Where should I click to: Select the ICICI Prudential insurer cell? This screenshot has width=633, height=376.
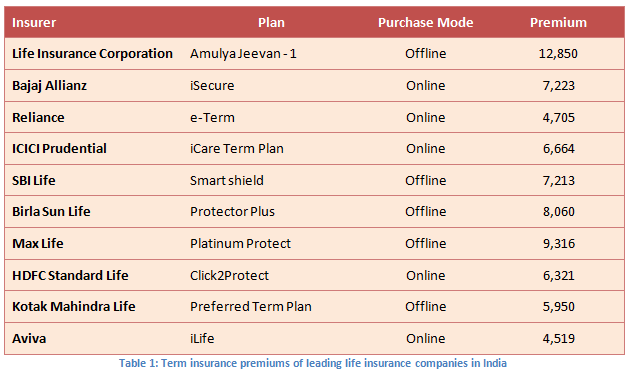[59, 149]
